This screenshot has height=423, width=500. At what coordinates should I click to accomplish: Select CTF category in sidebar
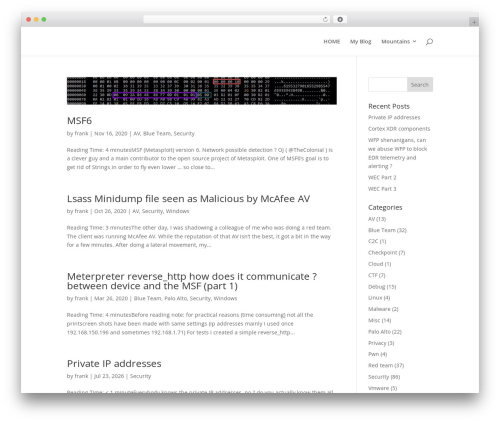pyautogui.click(x=373, y=275)
